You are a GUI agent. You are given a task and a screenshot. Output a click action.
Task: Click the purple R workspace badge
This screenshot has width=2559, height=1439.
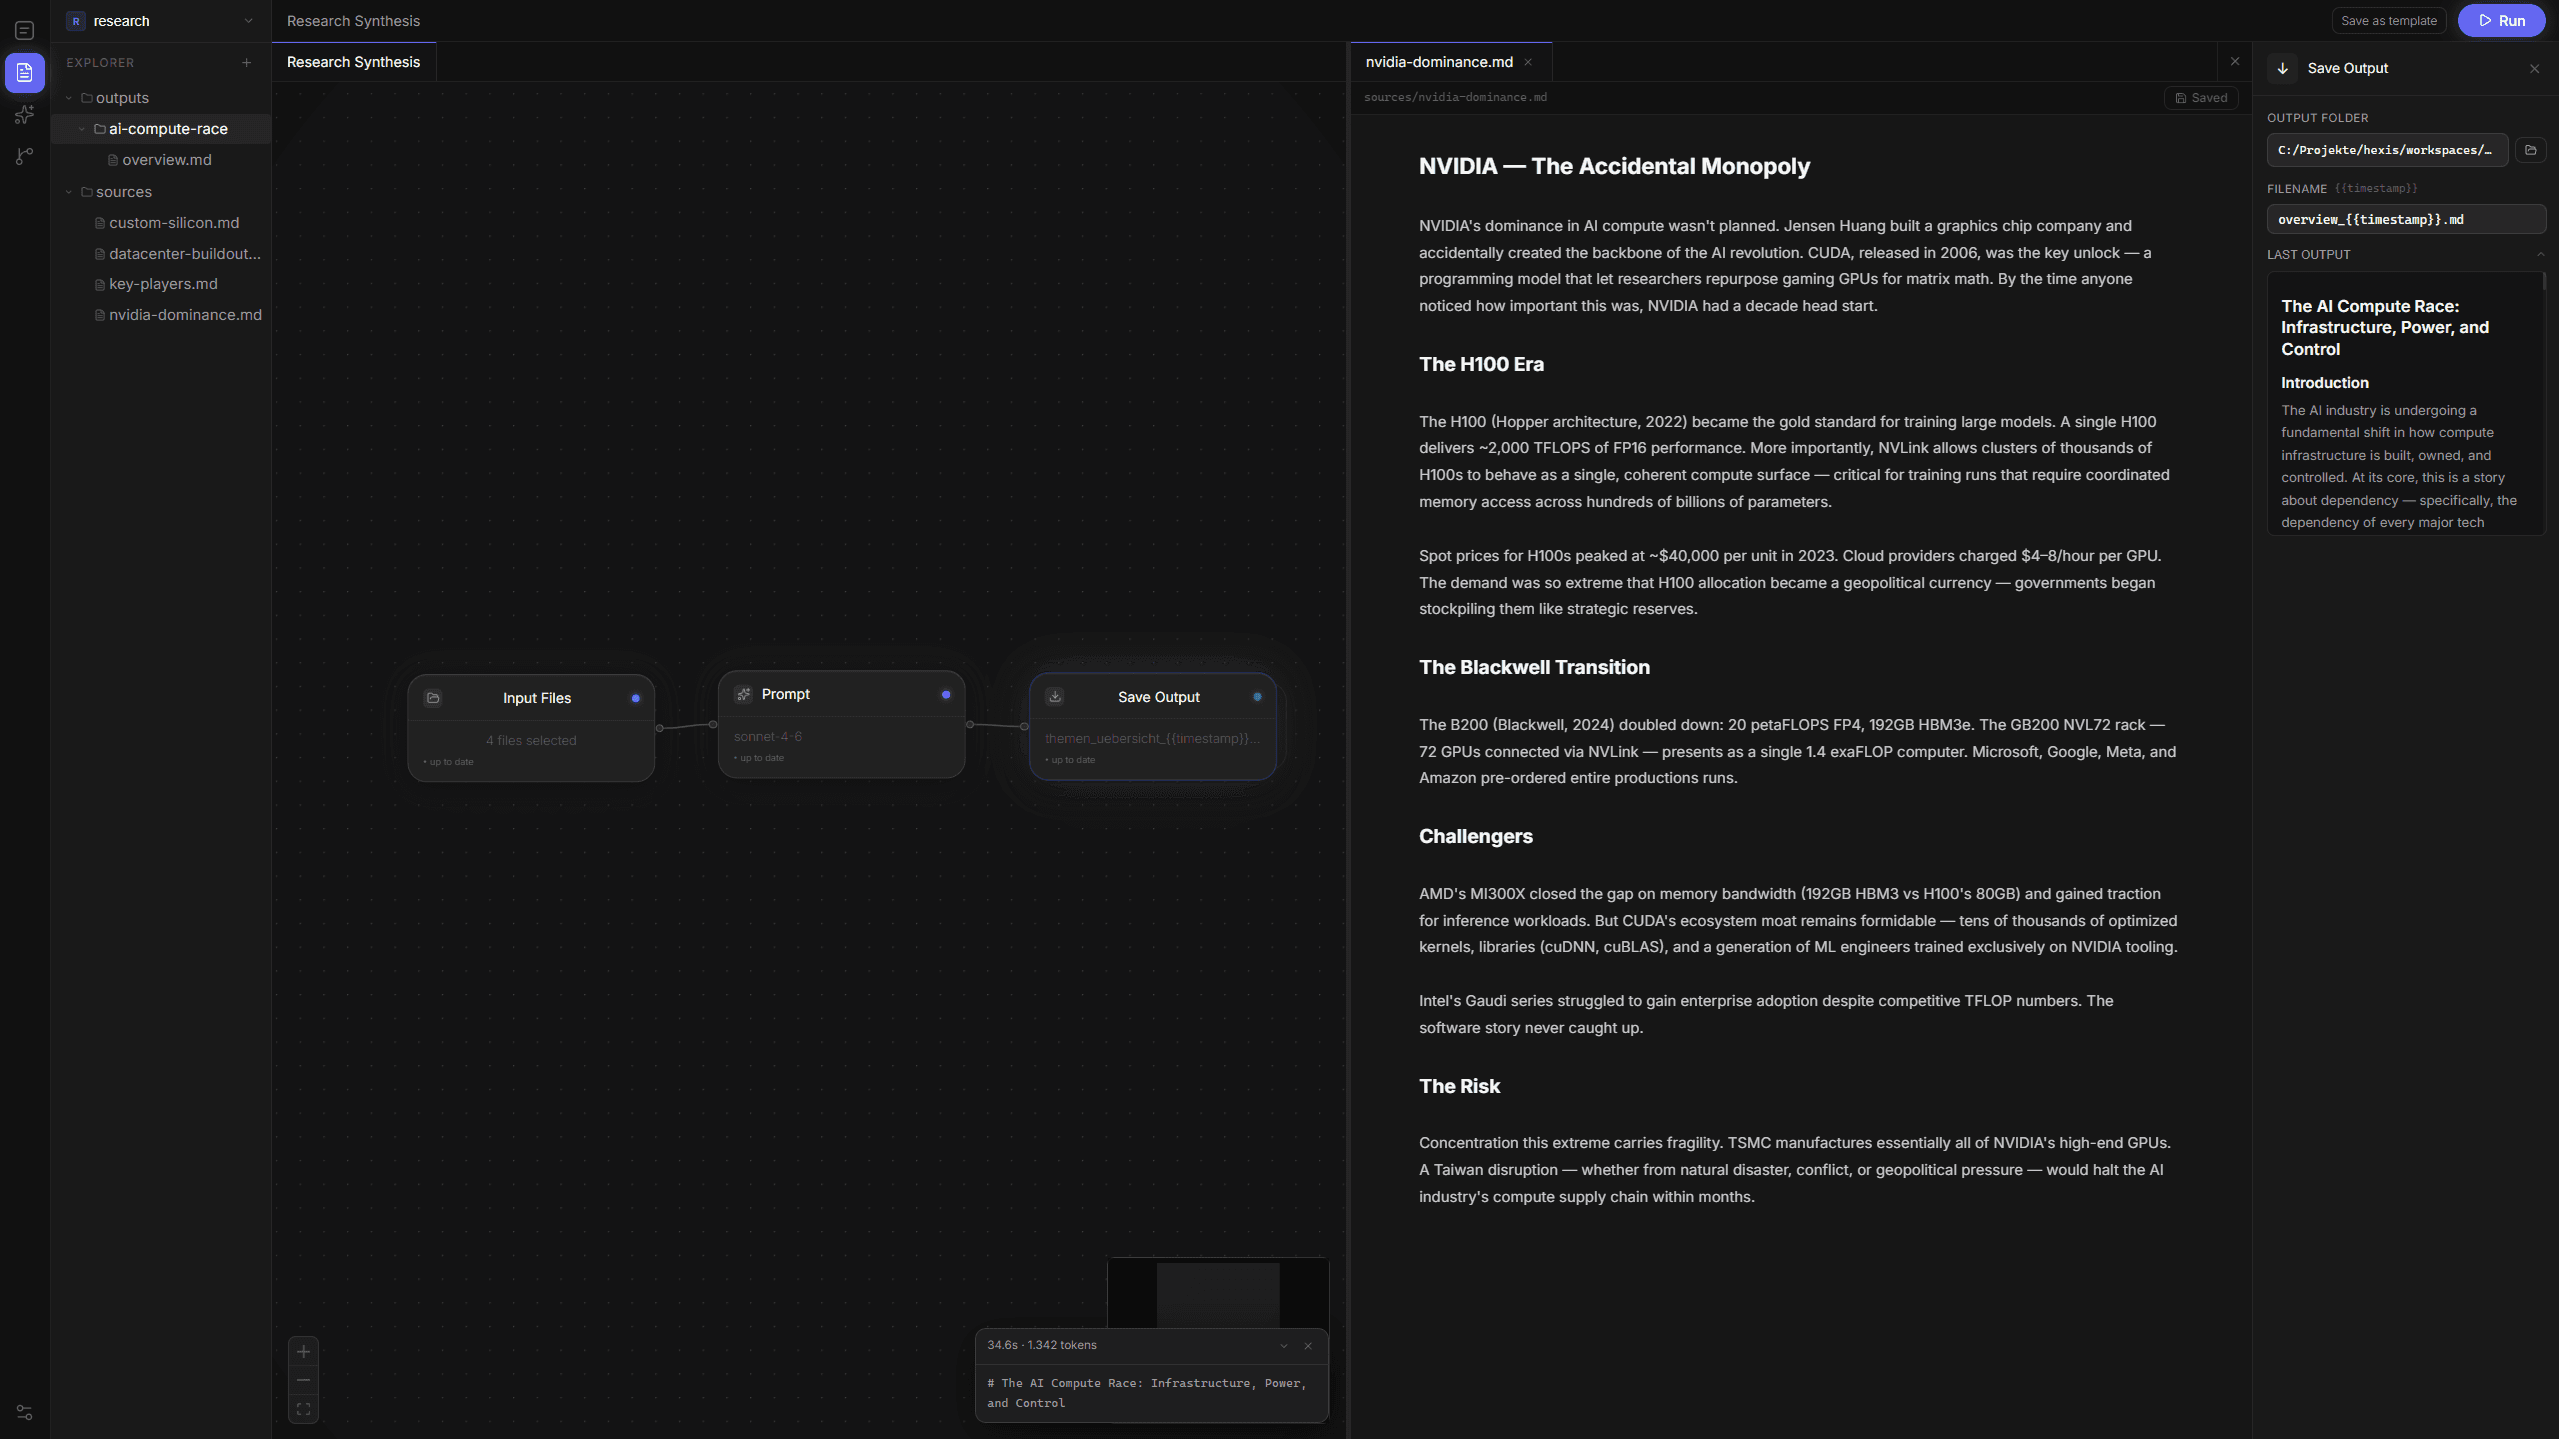click(x=76, y=21)
